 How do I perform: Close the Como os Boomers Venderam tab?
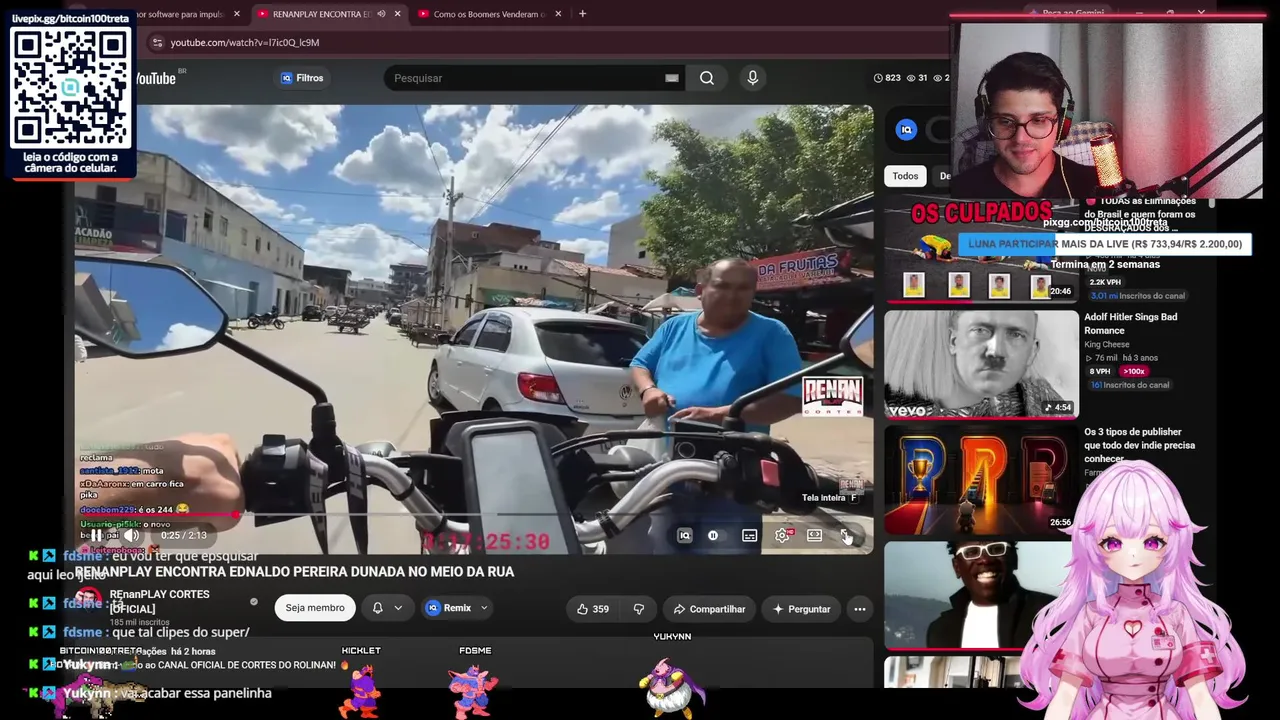558,14
